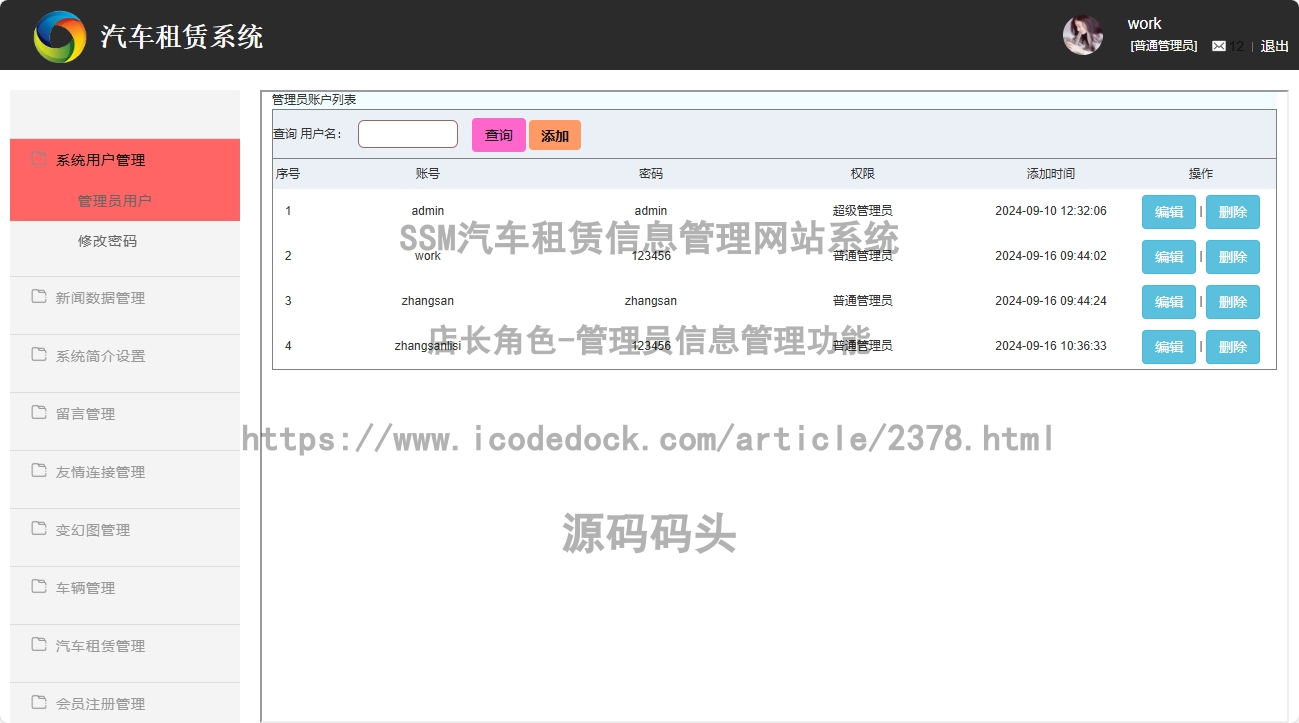
Task: Click the folder icon beside 汽车租赁管理
Action: click(39, 644)
